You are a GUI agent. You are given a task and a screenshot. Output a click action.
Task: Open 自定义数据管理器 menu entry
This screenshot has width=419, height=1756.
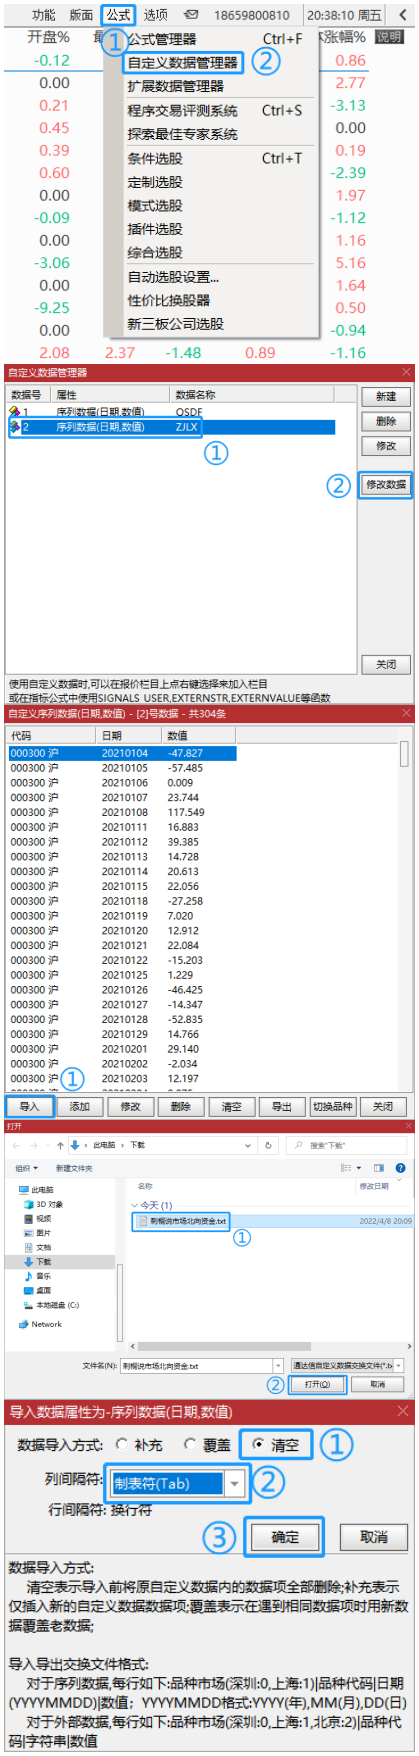(x=183, y=62)
